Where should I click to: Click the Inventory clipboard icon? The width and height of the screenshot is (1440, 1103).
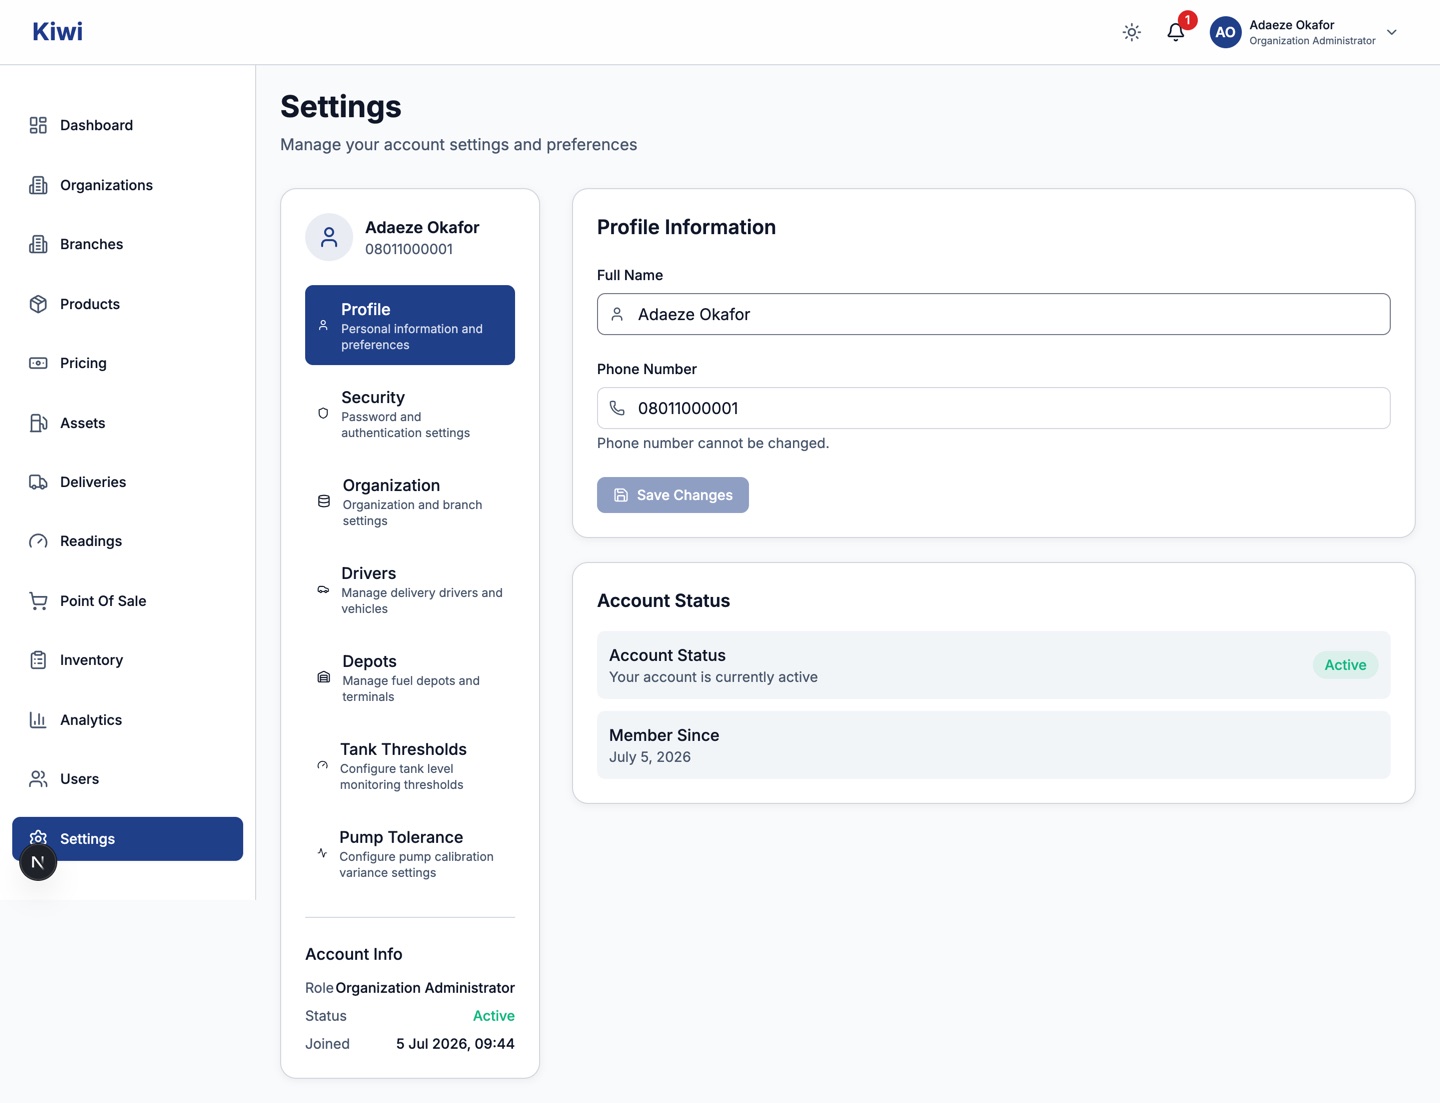coord(38,660)
